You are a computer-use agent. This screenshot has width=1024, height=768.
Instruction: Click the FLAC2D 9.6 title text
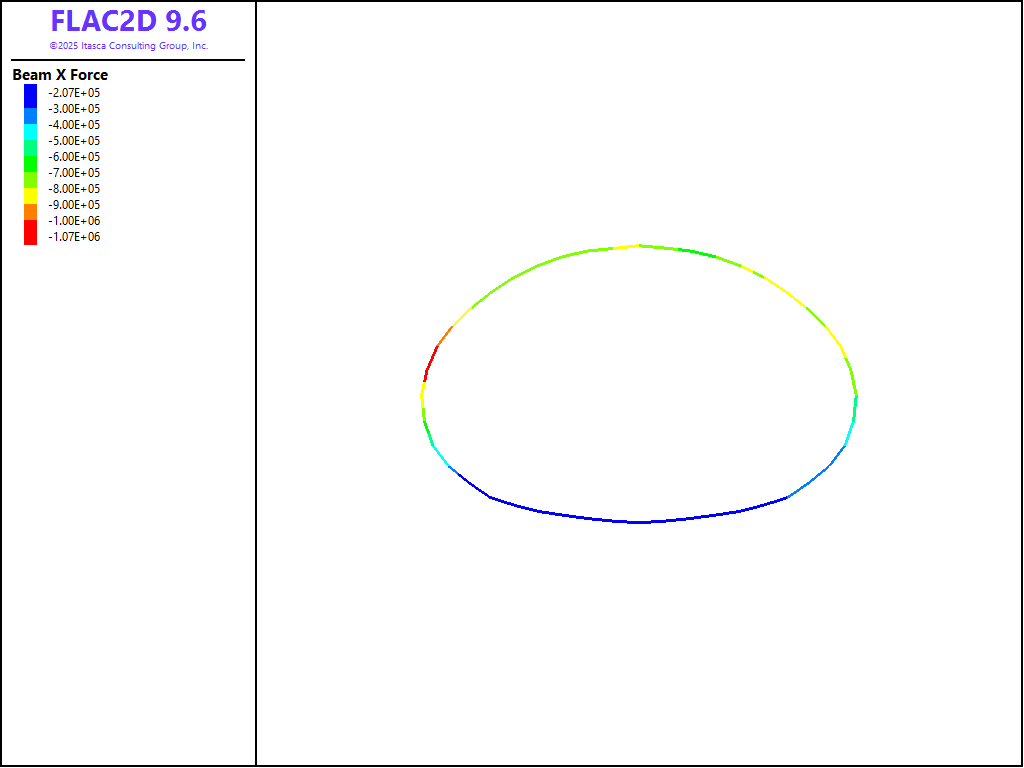(128, 22)
